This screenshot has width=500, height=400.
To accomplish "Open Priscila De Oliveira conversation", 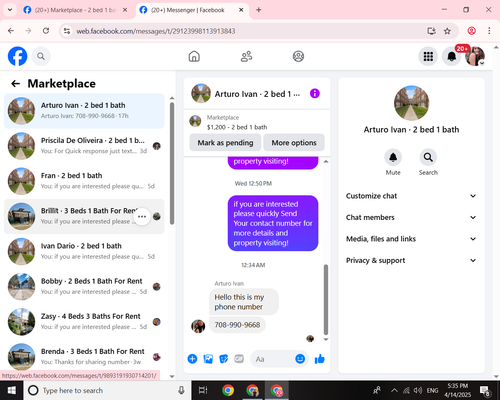I will (x=84, y=146).
